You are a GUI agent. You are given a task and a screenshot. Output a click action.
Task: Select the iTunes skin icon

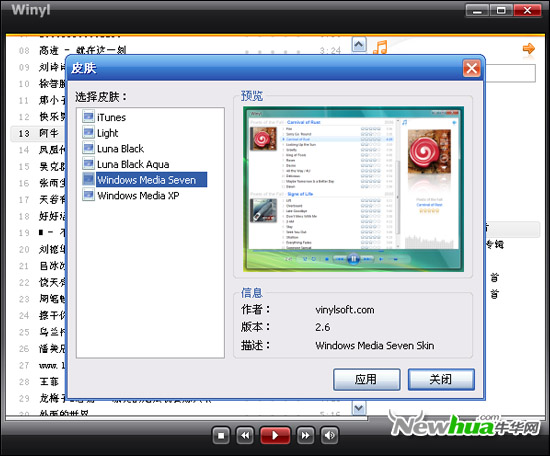tap(88, 116)
